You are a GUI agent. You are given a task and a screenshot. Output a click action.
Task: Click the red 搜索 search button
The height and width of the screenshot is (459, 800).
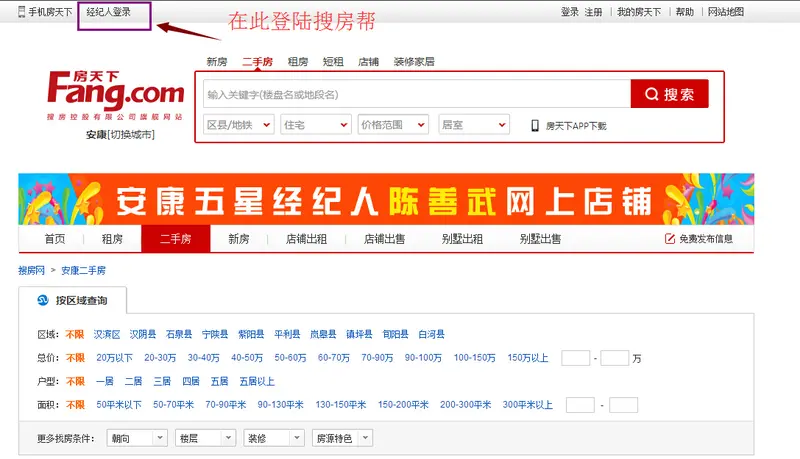point(669,94)
